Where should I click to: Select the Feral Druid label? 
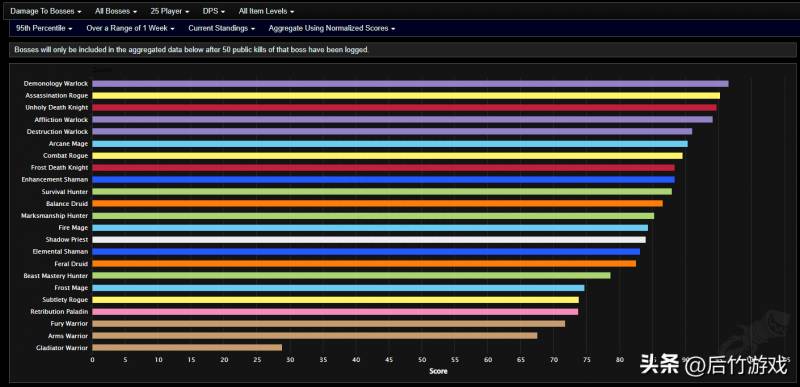(x=71, y=264)
